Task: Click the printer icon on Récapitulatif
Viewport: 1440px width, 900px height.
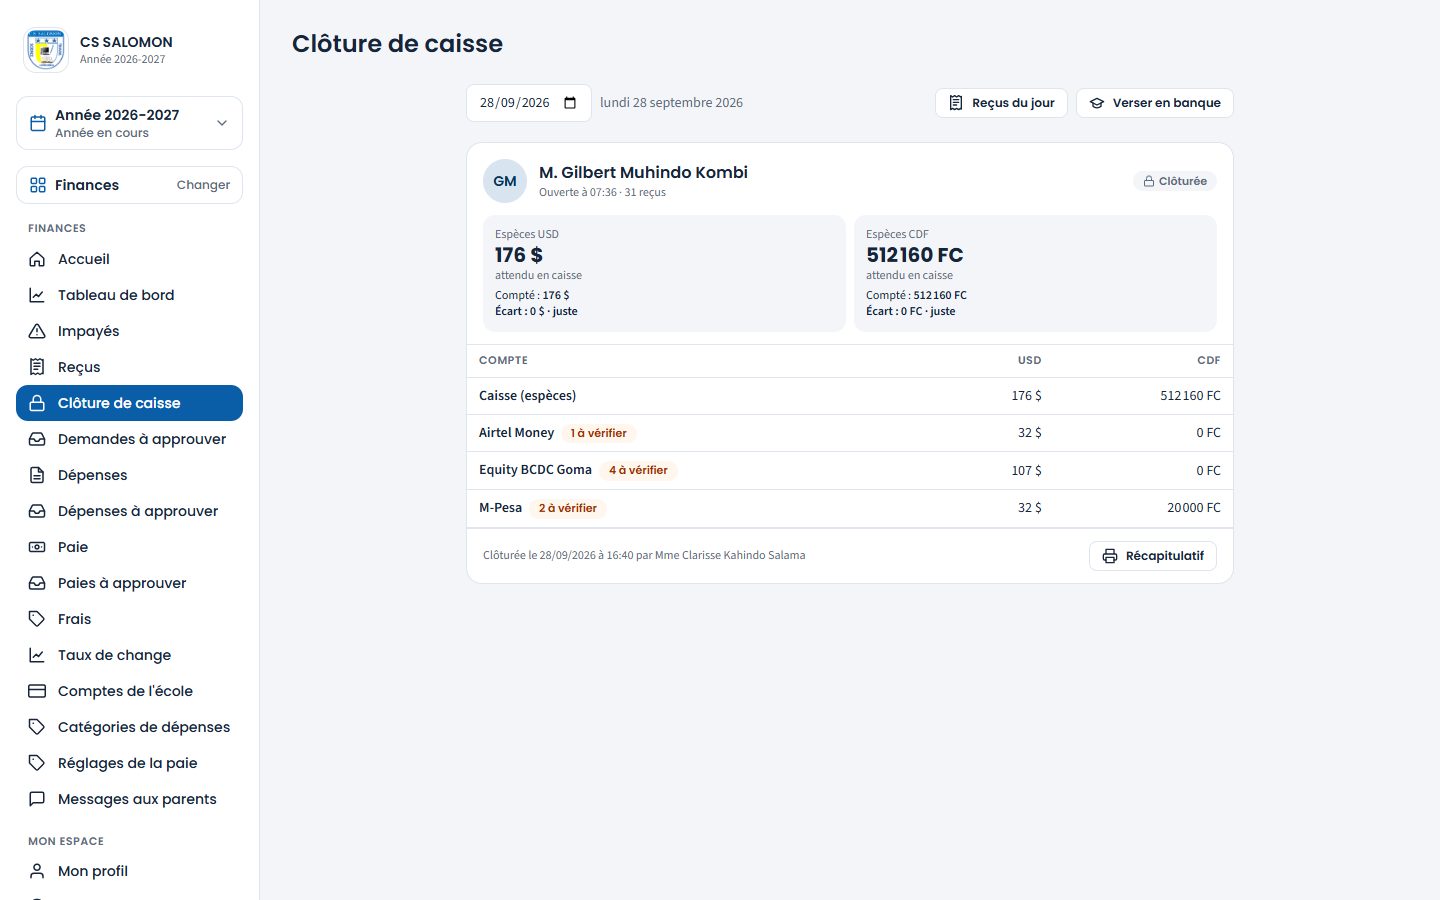Action: tap(1110, 556)
